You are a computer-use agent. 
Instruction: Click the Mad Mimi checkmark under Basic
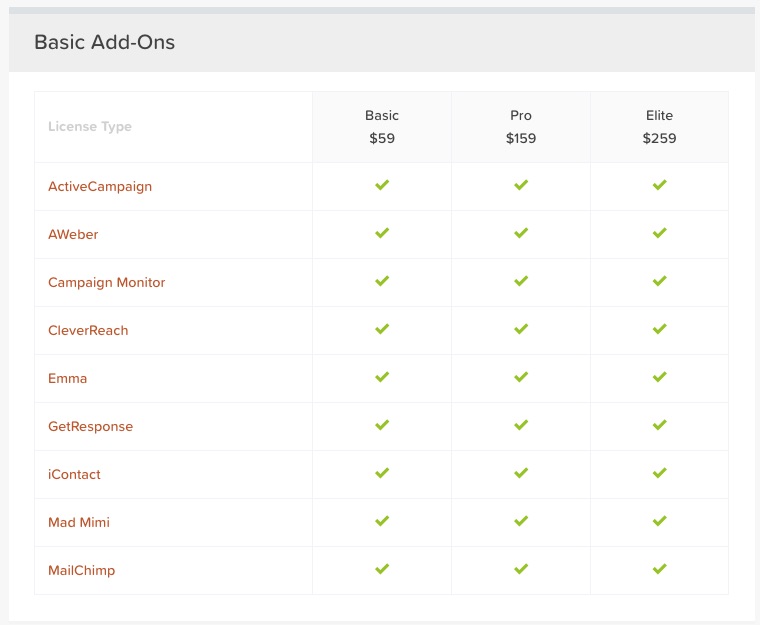pyautogui.click(x=382, y=521)
